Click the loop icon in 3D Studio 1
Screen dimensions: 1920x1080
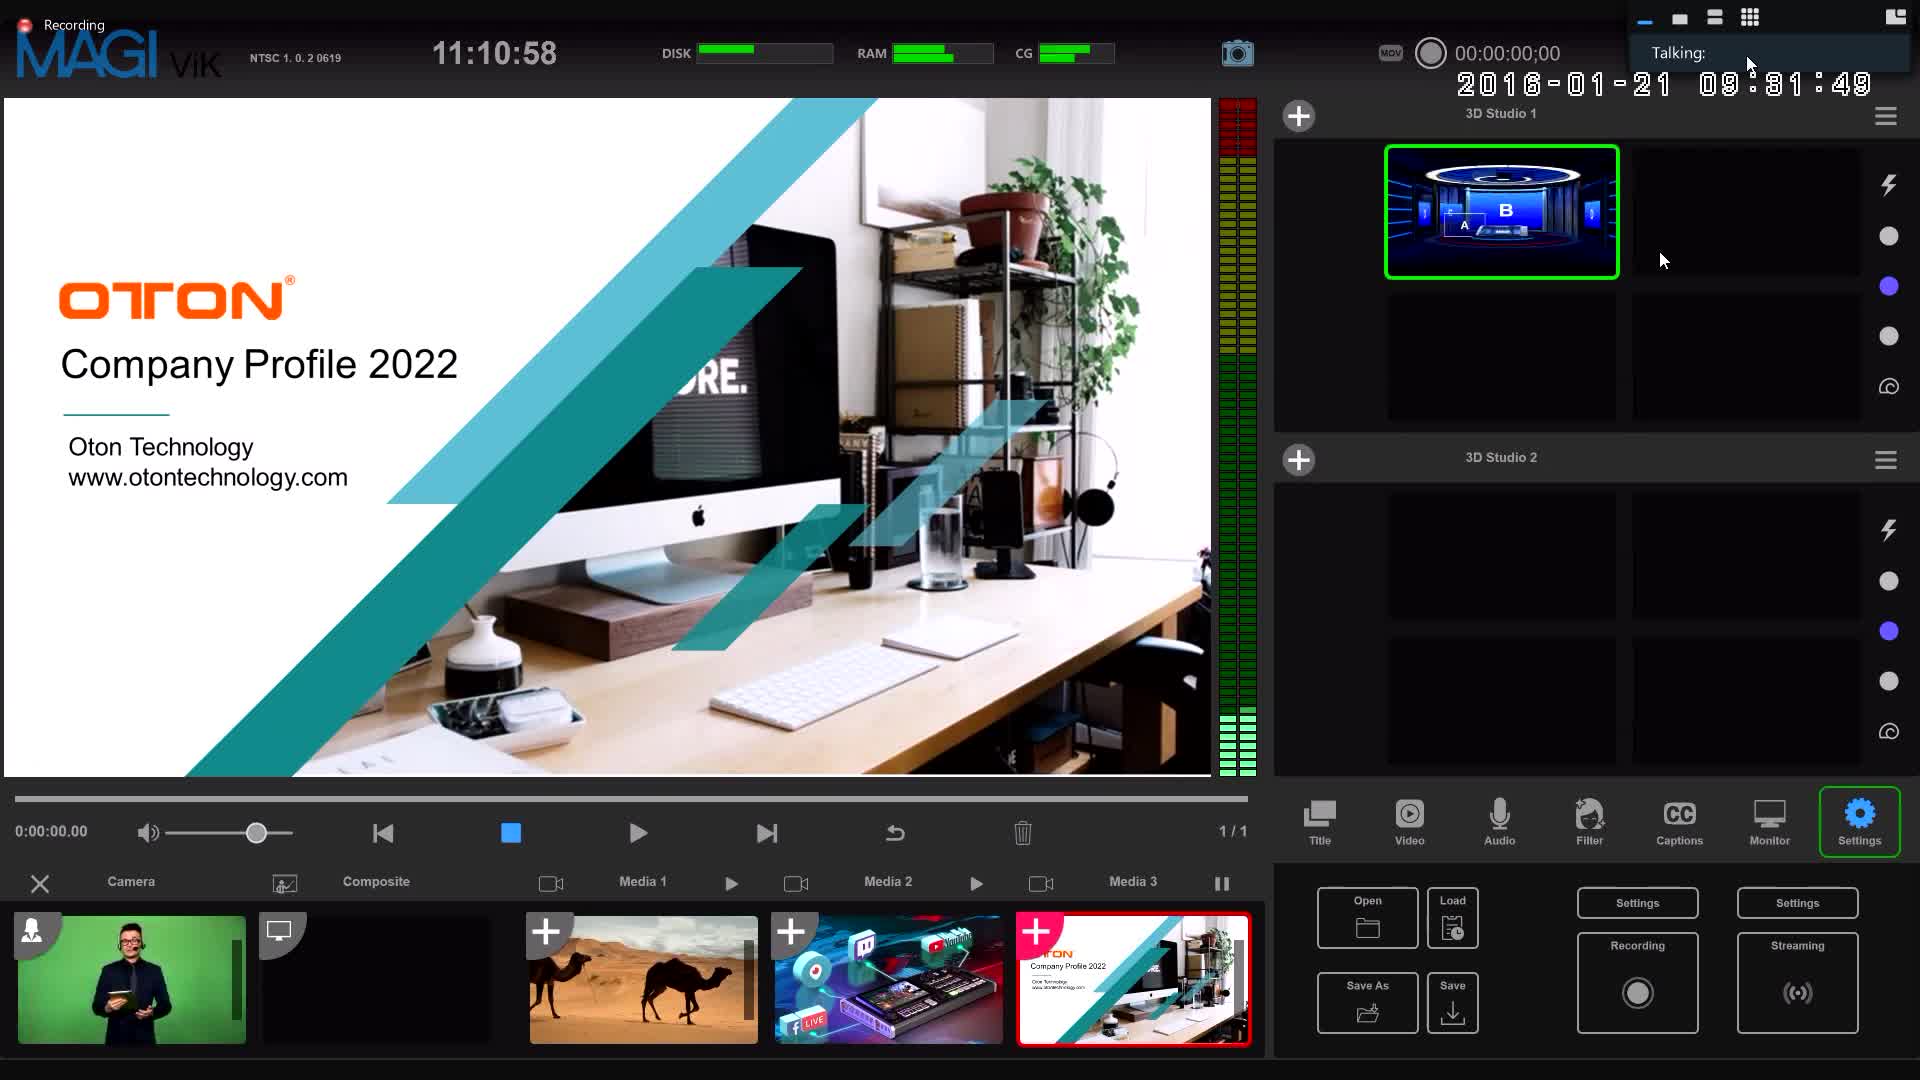point(1888,386)
